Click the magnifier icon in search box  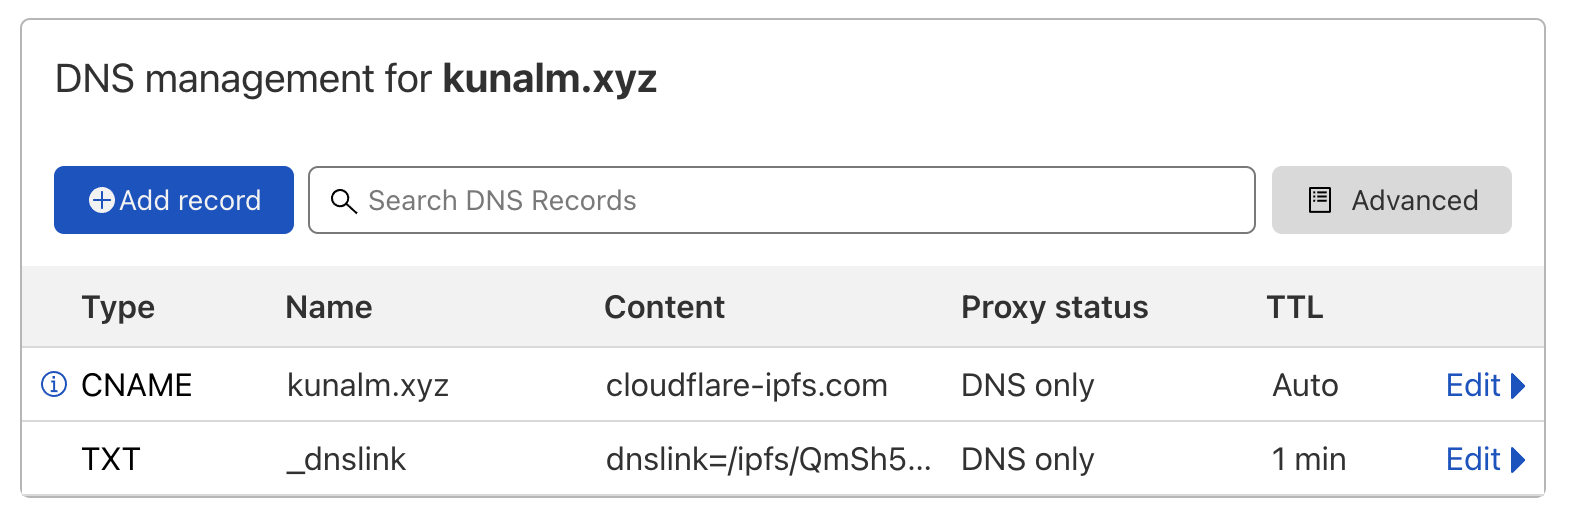click(x=343, y=201)
